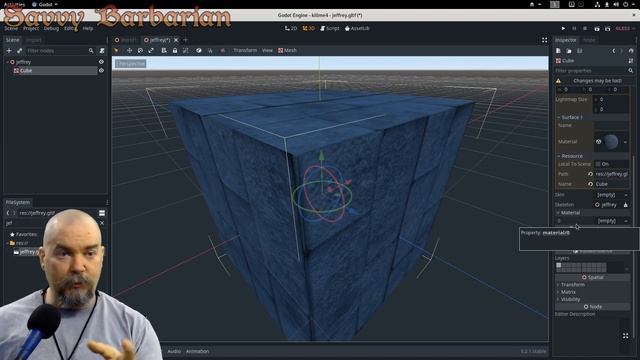Open the Perspective view menu button
Image resolution: width=640 pixels, height=360 pixels.
[130, 64]
